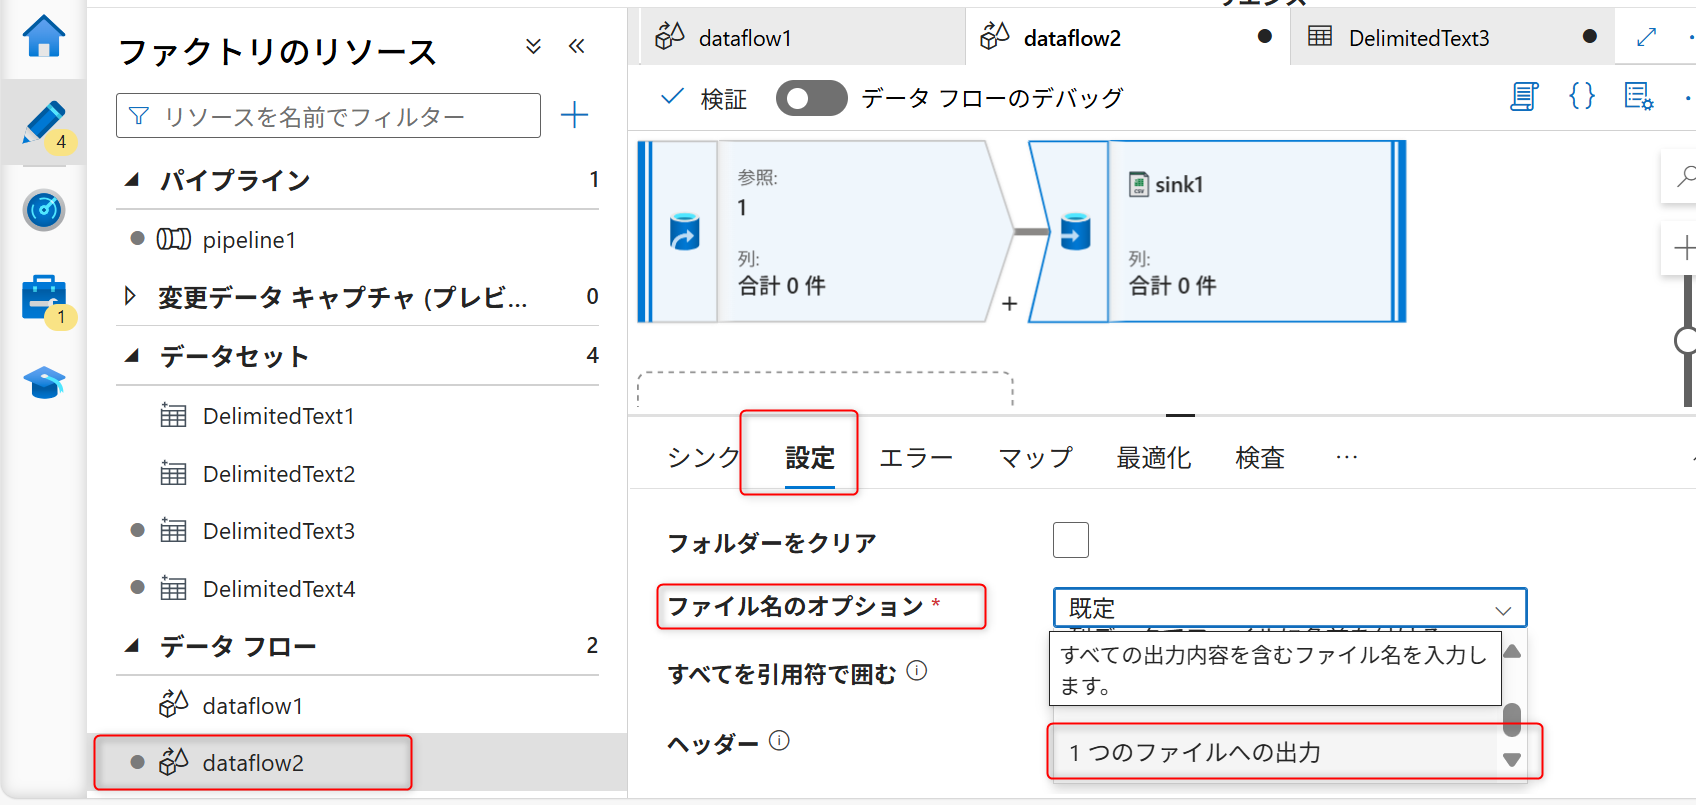Toggle データ フローのデバッグ switch
This screenshot has height=805, width=1696.
[812, 98]
